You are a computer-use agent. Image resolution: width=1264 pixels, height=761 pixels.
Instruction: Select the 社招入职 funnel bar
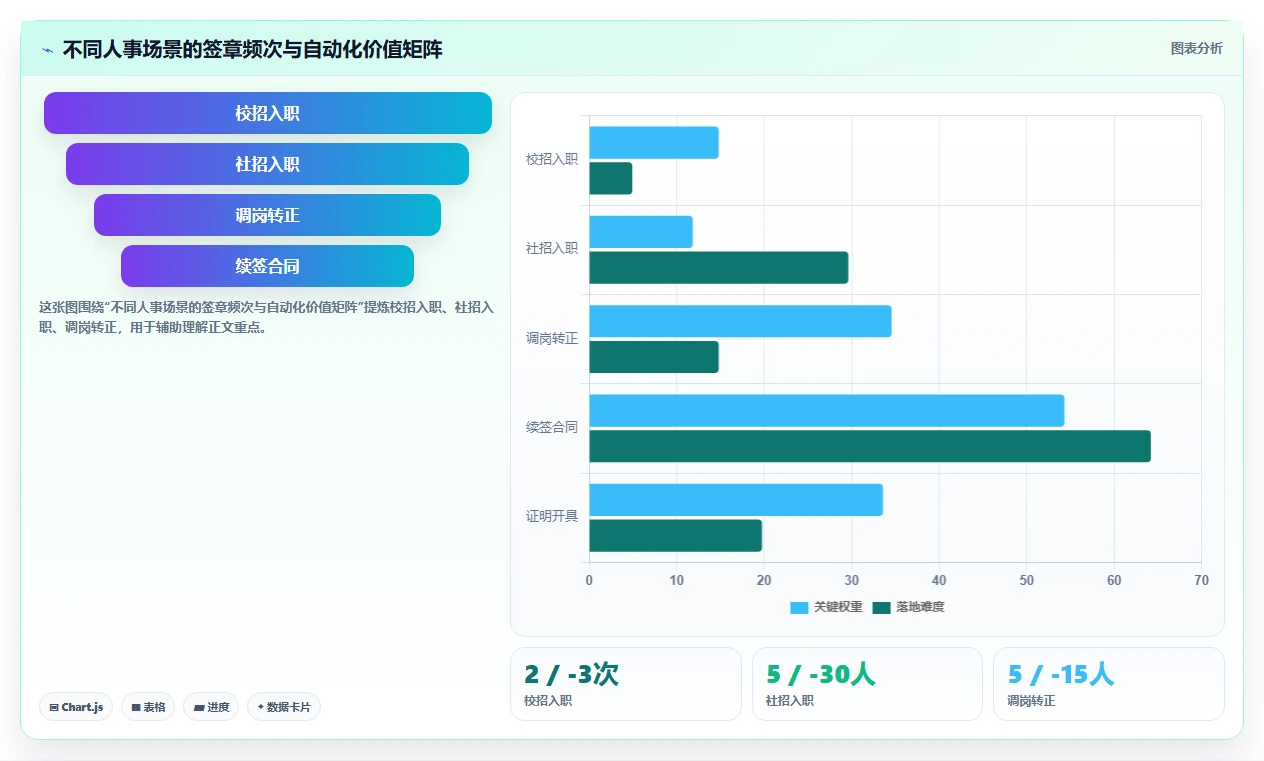(x=268, y=164)
